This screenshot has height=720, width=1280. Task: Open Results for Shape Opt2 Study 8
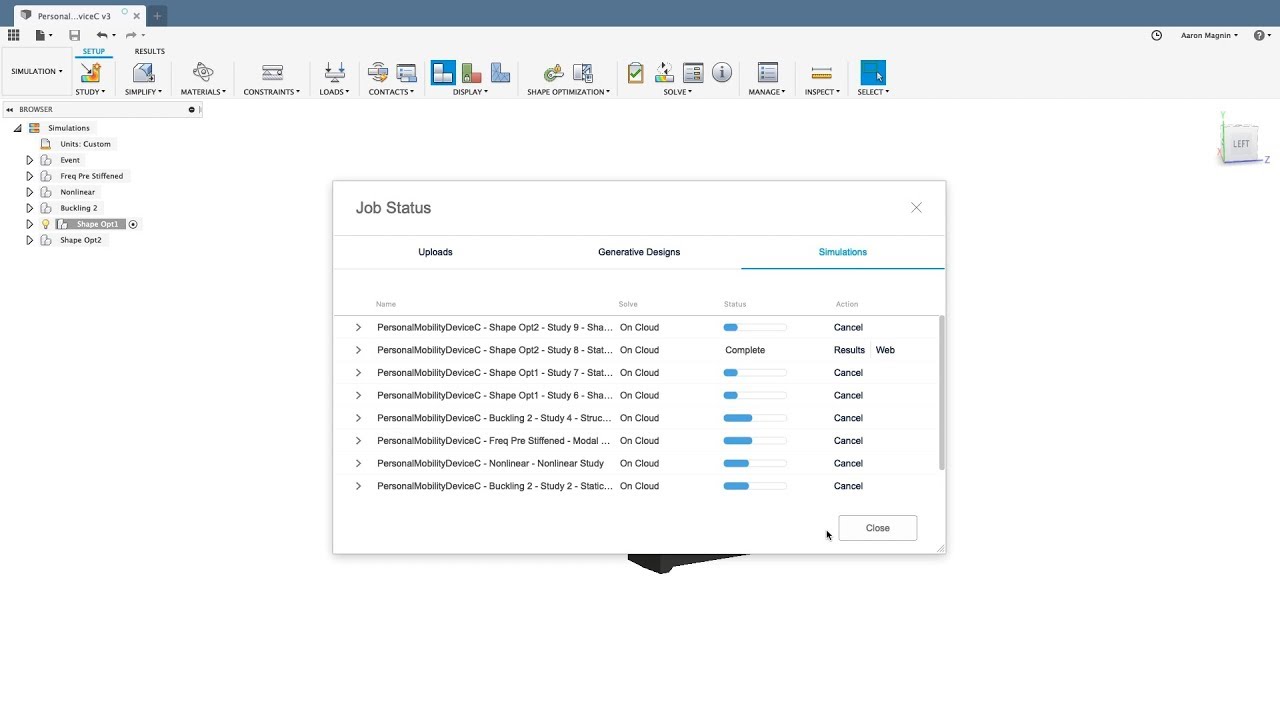[x=849, y=350]
